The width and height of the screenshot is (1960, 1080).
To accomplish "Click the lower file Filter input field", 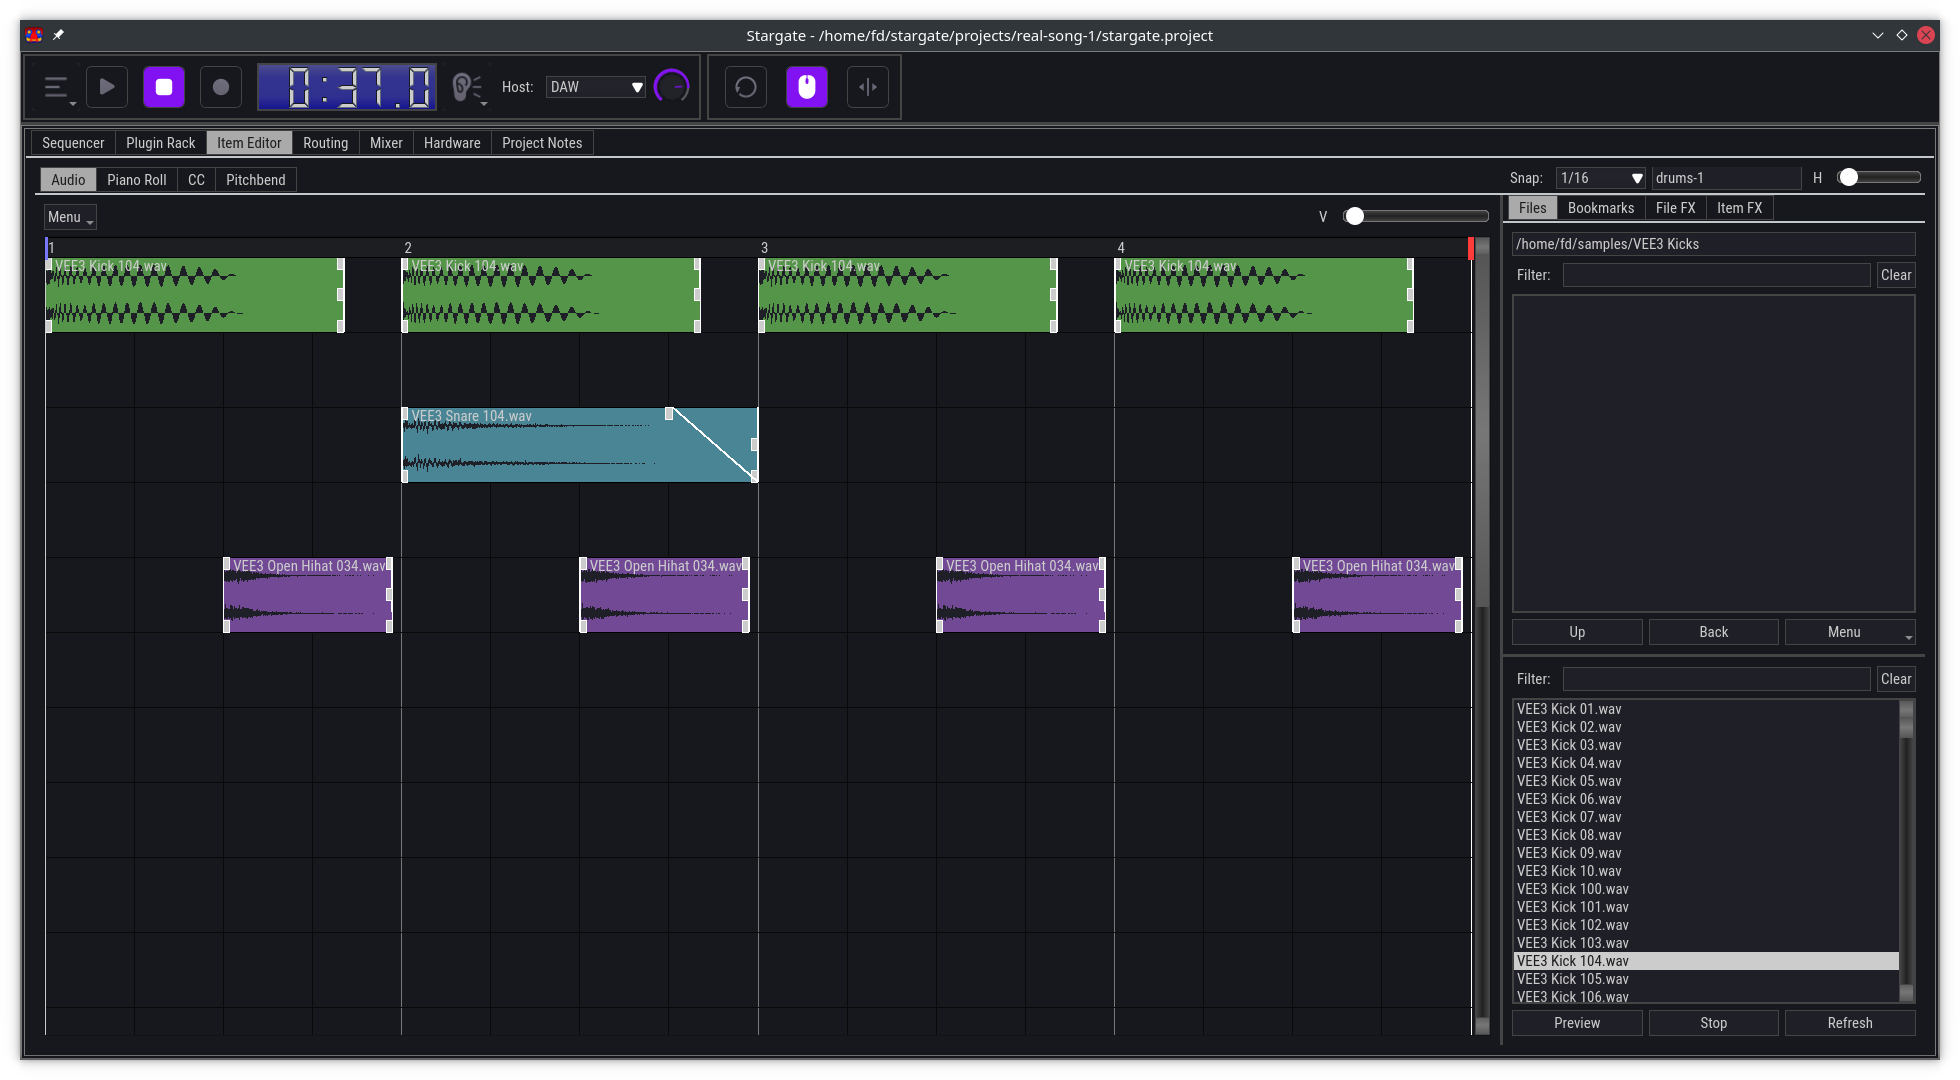I will (x=1717, y=679).
